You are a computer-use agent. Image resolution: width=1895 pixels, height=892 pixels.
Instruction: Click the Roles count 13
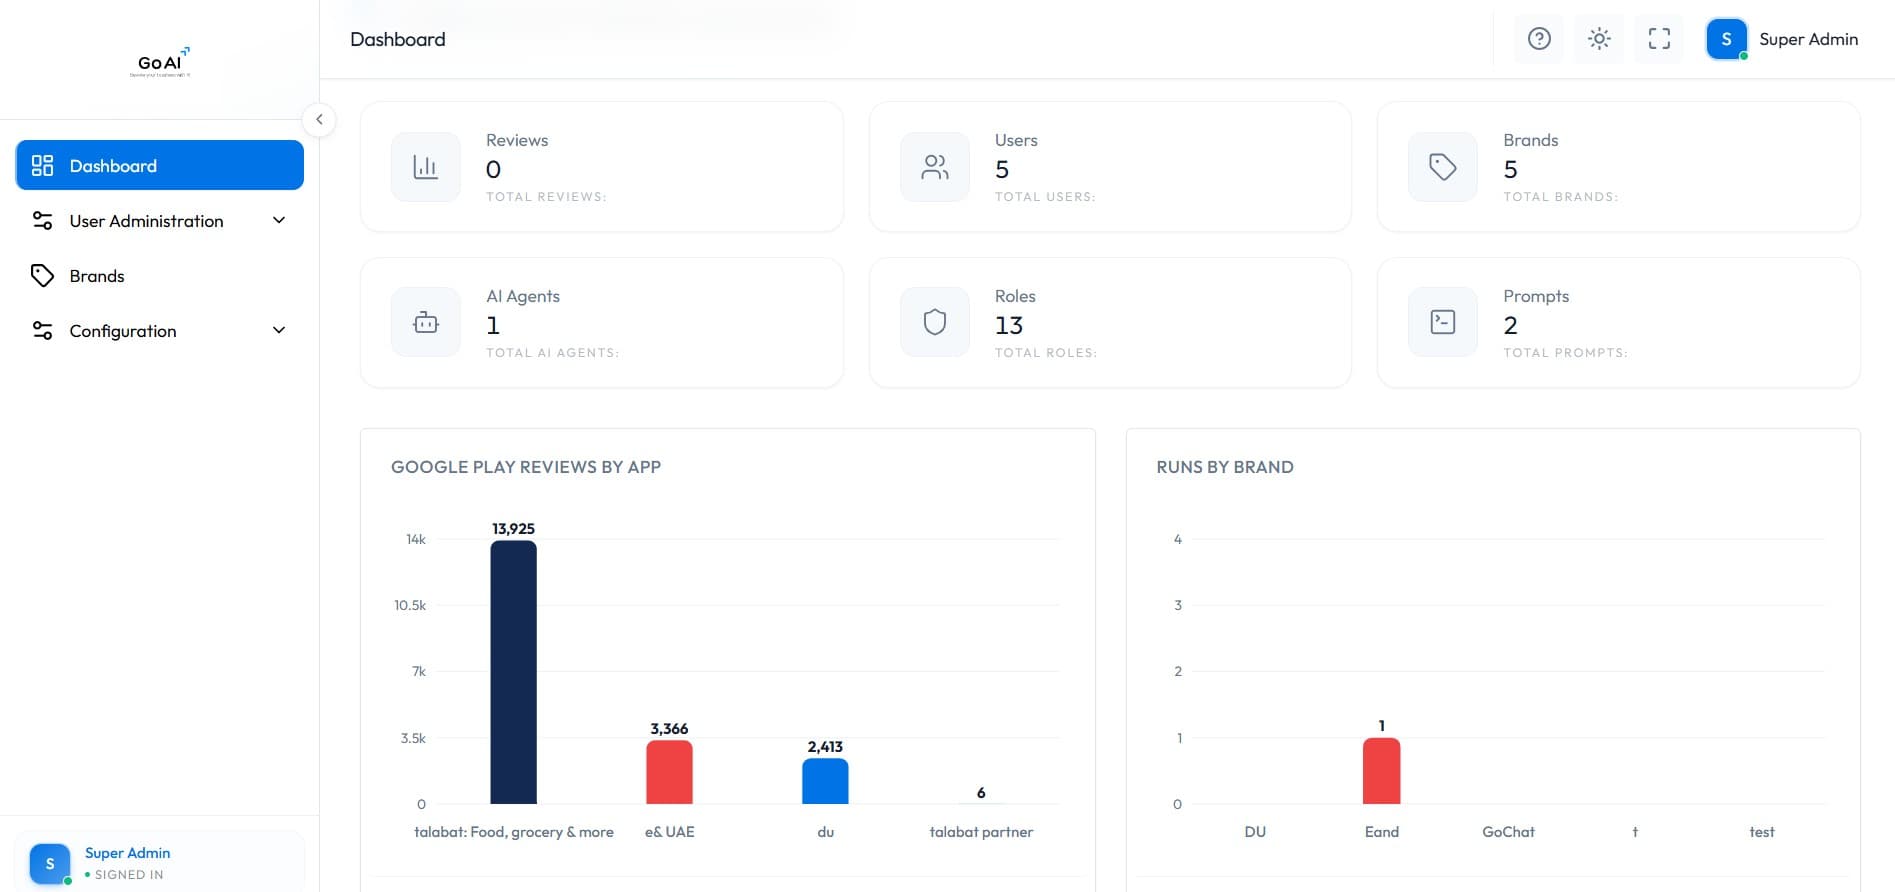pyautogui.click(x=1009, y=325)
